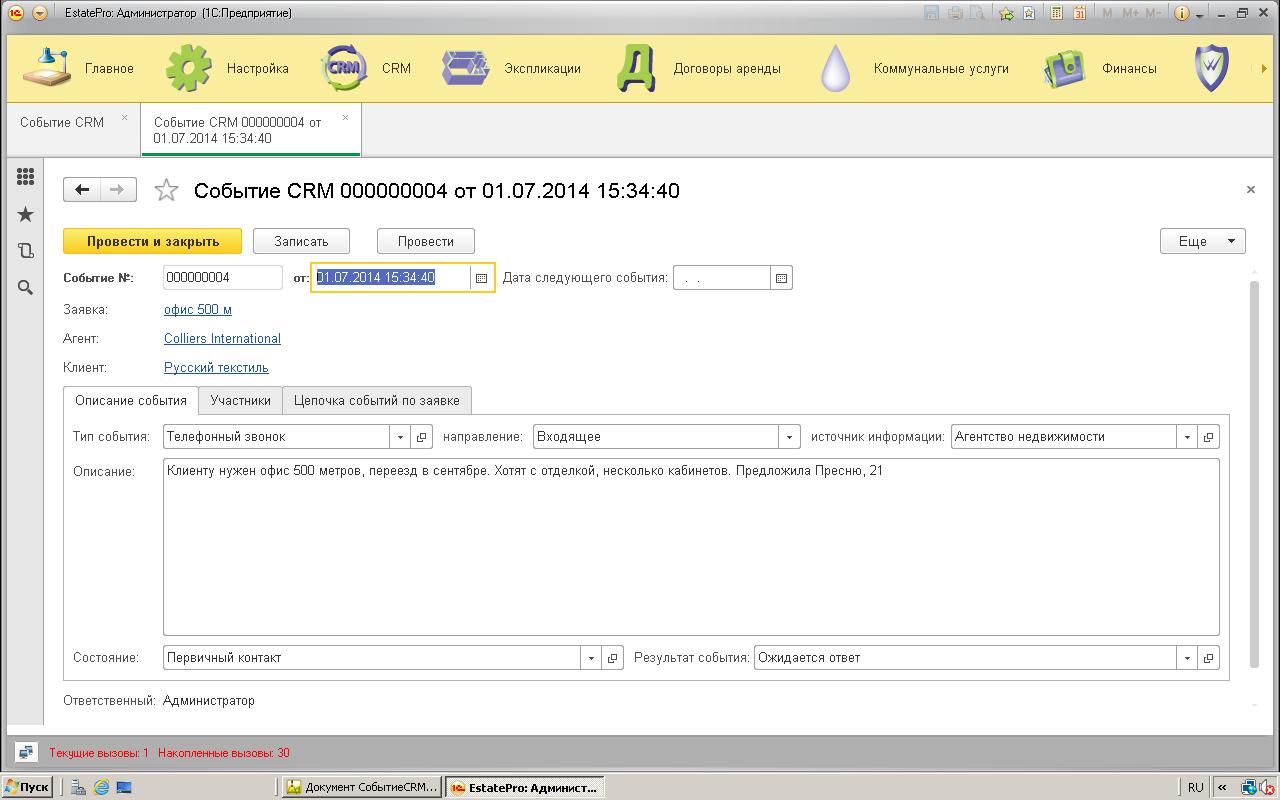The image size is (1280, 800).
Task: Close the Событие CRM 000000004 tab
Action: [345, 117]
